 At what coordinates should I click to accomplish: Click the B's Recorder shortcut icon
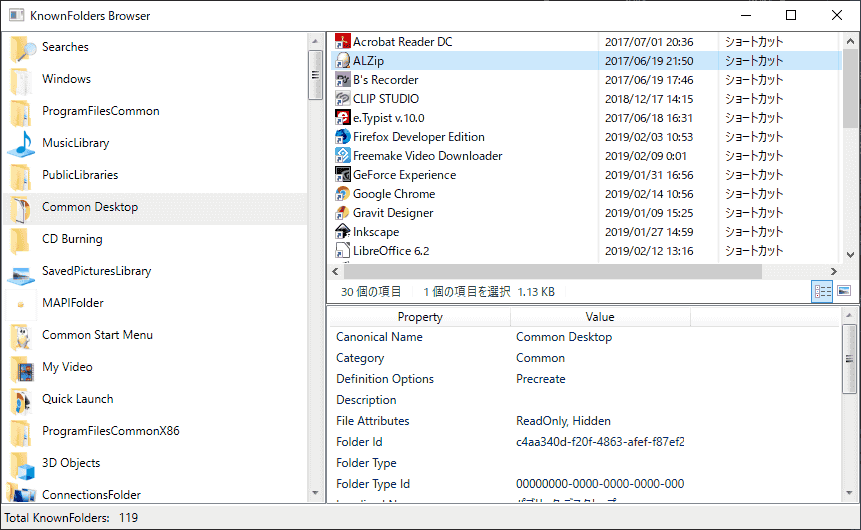click(x=343, y=80)
